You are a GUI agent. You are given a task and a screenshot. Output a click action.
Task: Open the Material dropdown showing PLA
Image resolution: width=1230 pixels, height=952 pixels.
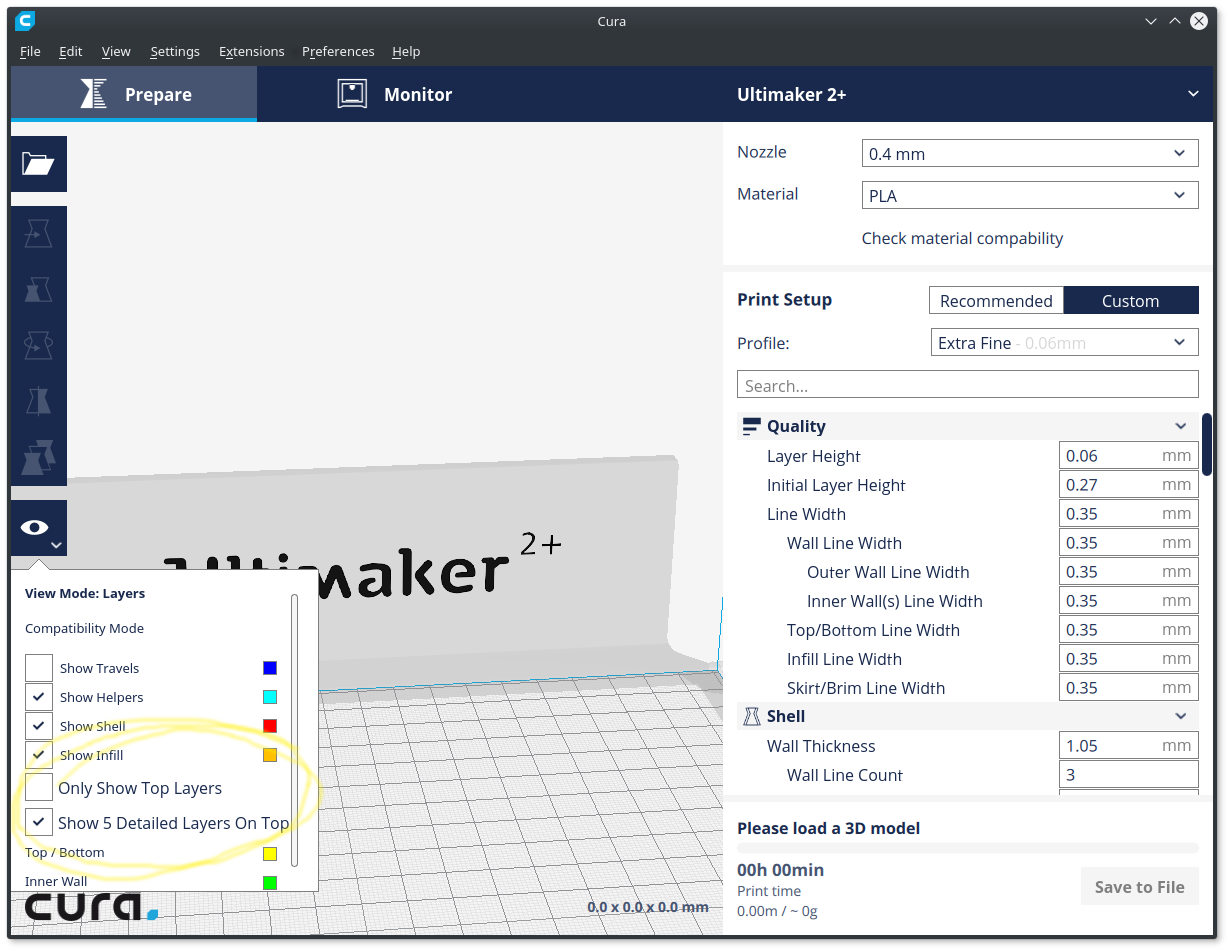pos(1030,195)
